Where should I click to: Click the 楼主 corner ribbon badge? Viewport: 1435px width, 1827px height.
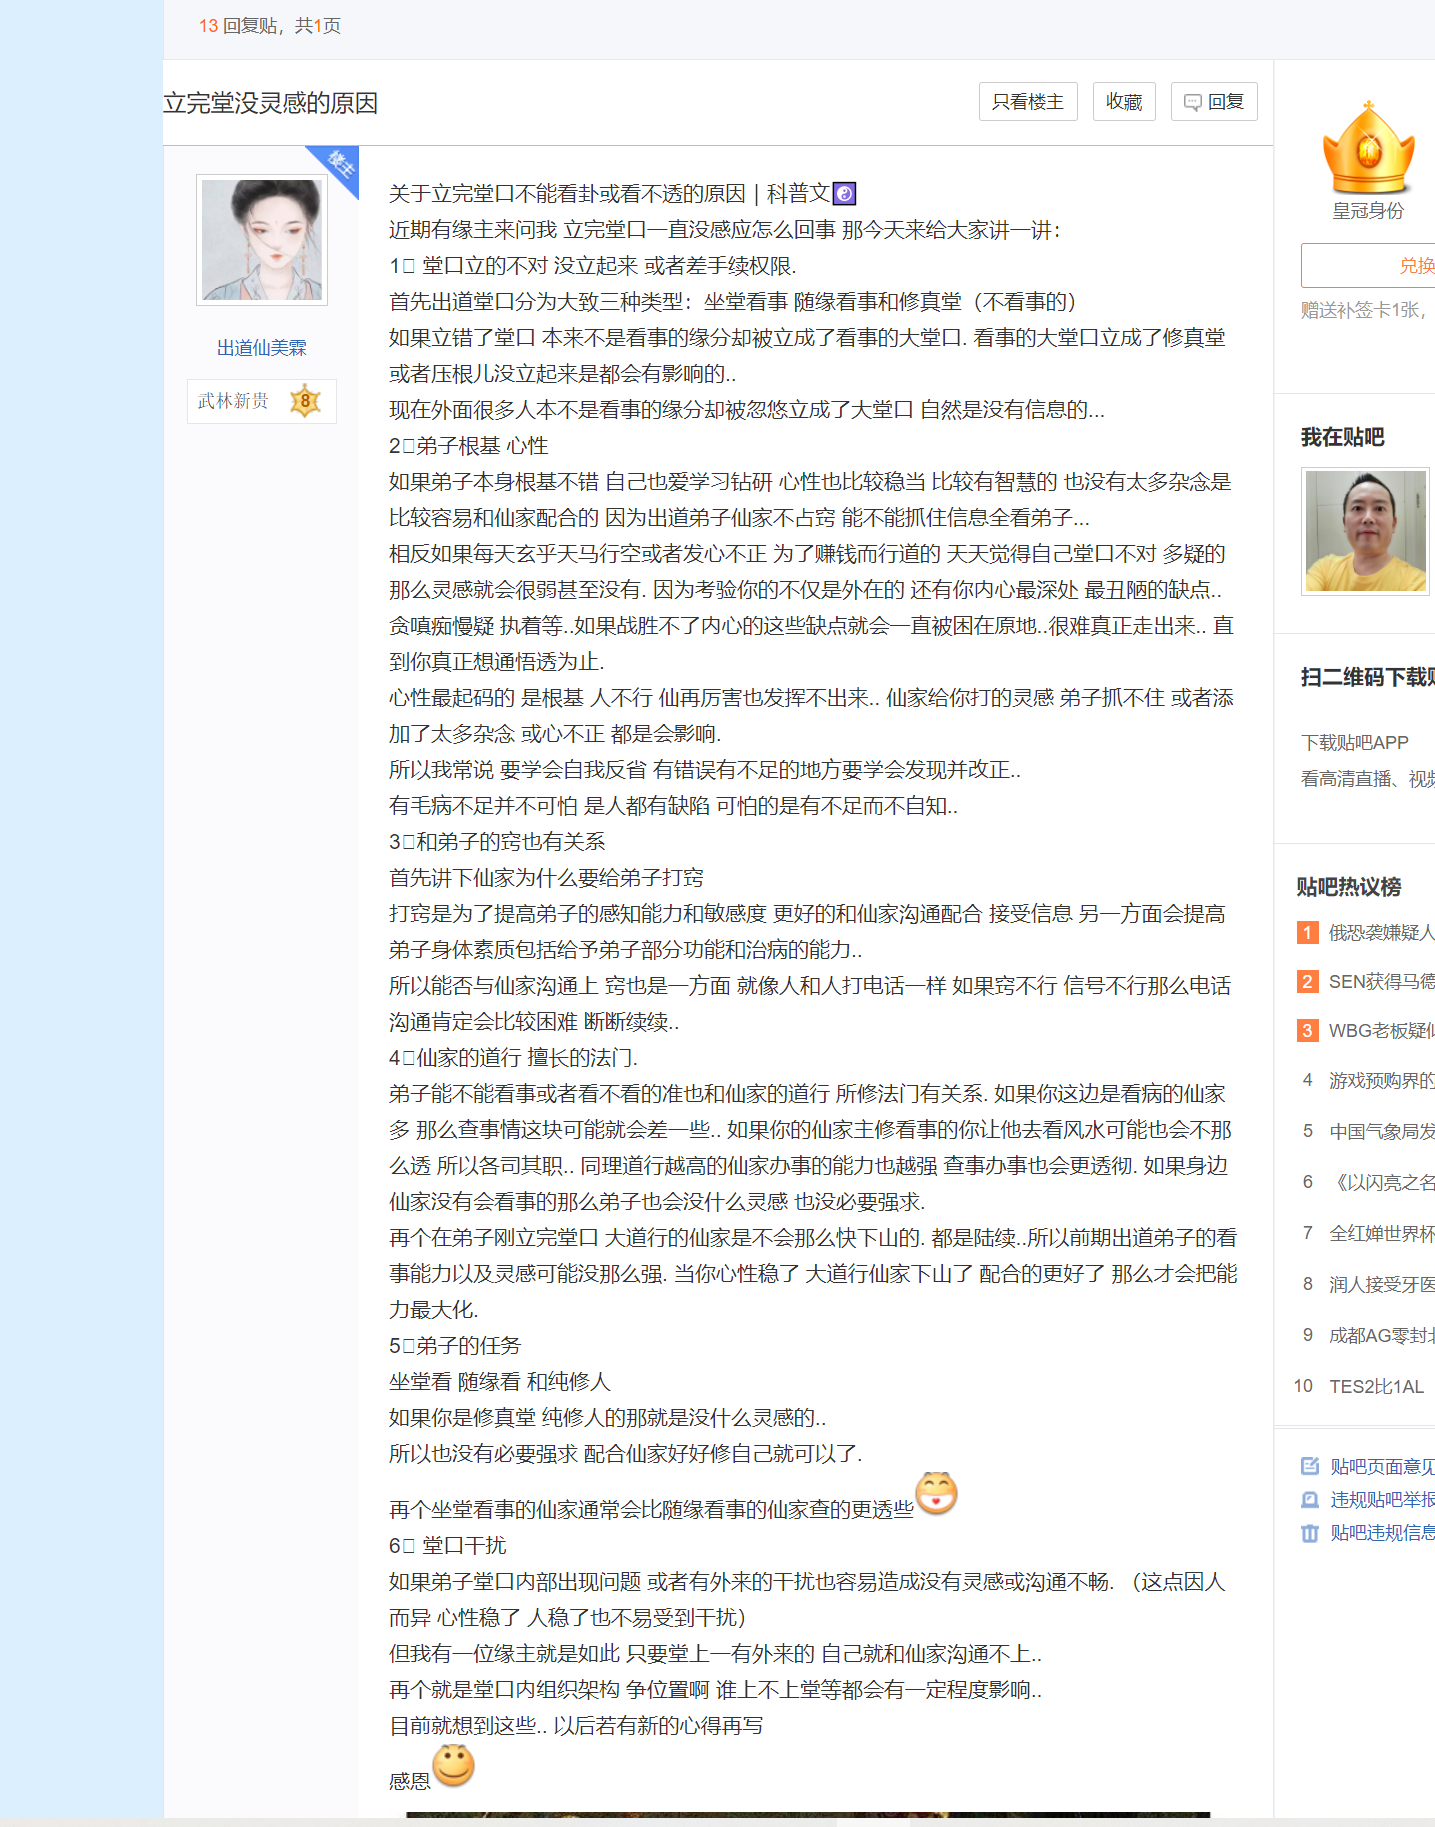pyautogui.click(x=336, y=167)
